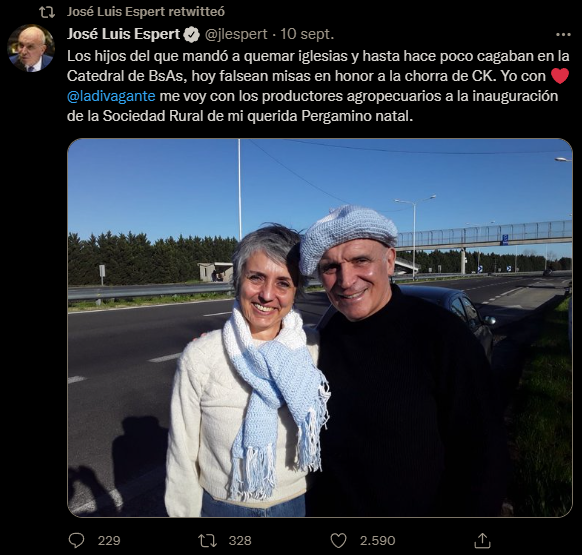
Task: Open the share icon at bottom right
Action: pyautogui.click(x=483, y=541)
